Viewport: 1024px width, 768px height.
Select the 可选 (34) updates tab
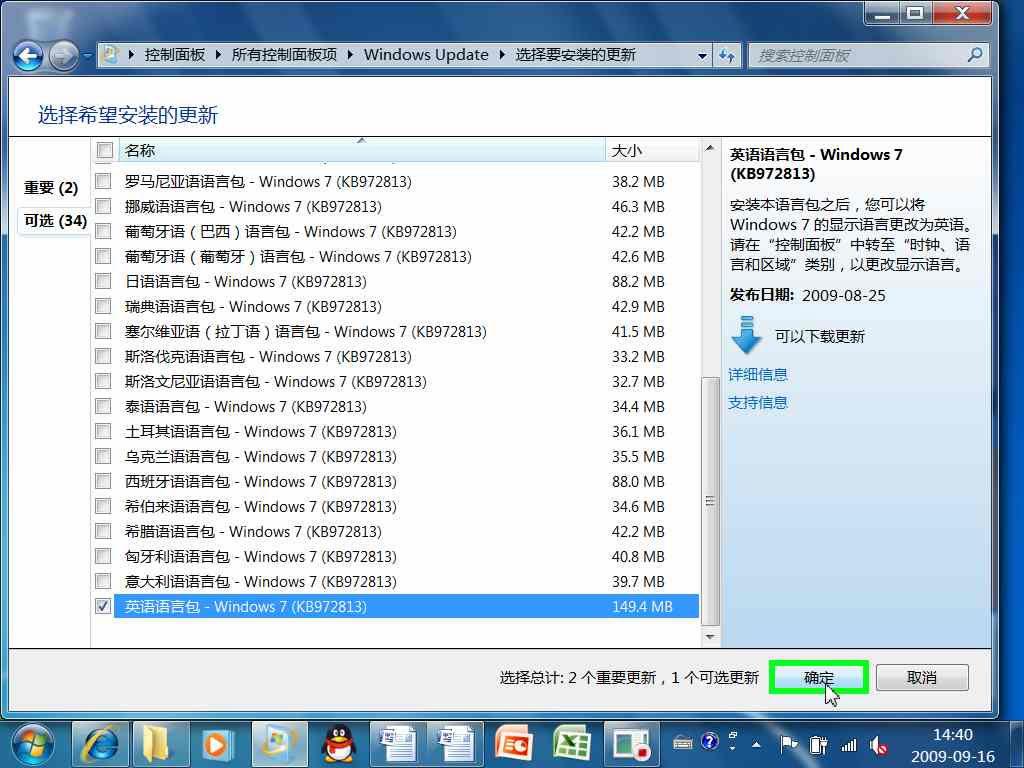(x=55, y=221)
